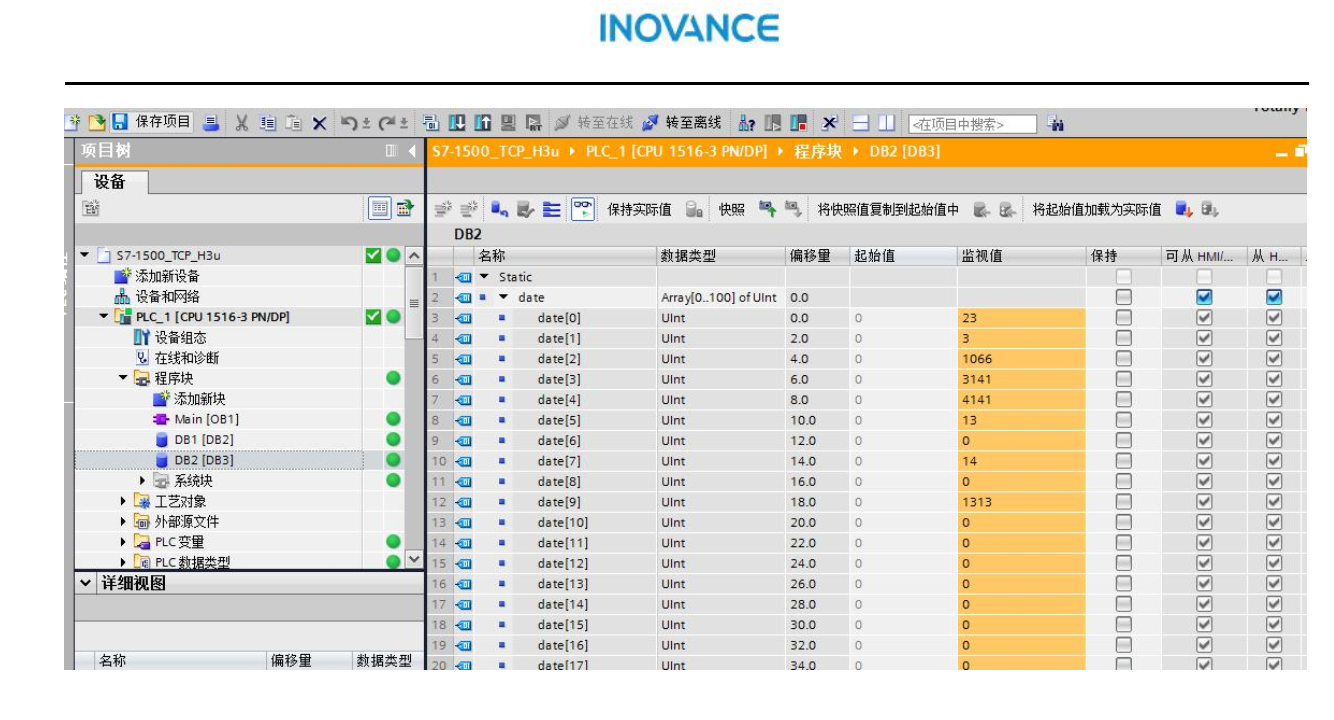
Task: Create a new project via toolbar icon
Action: 72,122
